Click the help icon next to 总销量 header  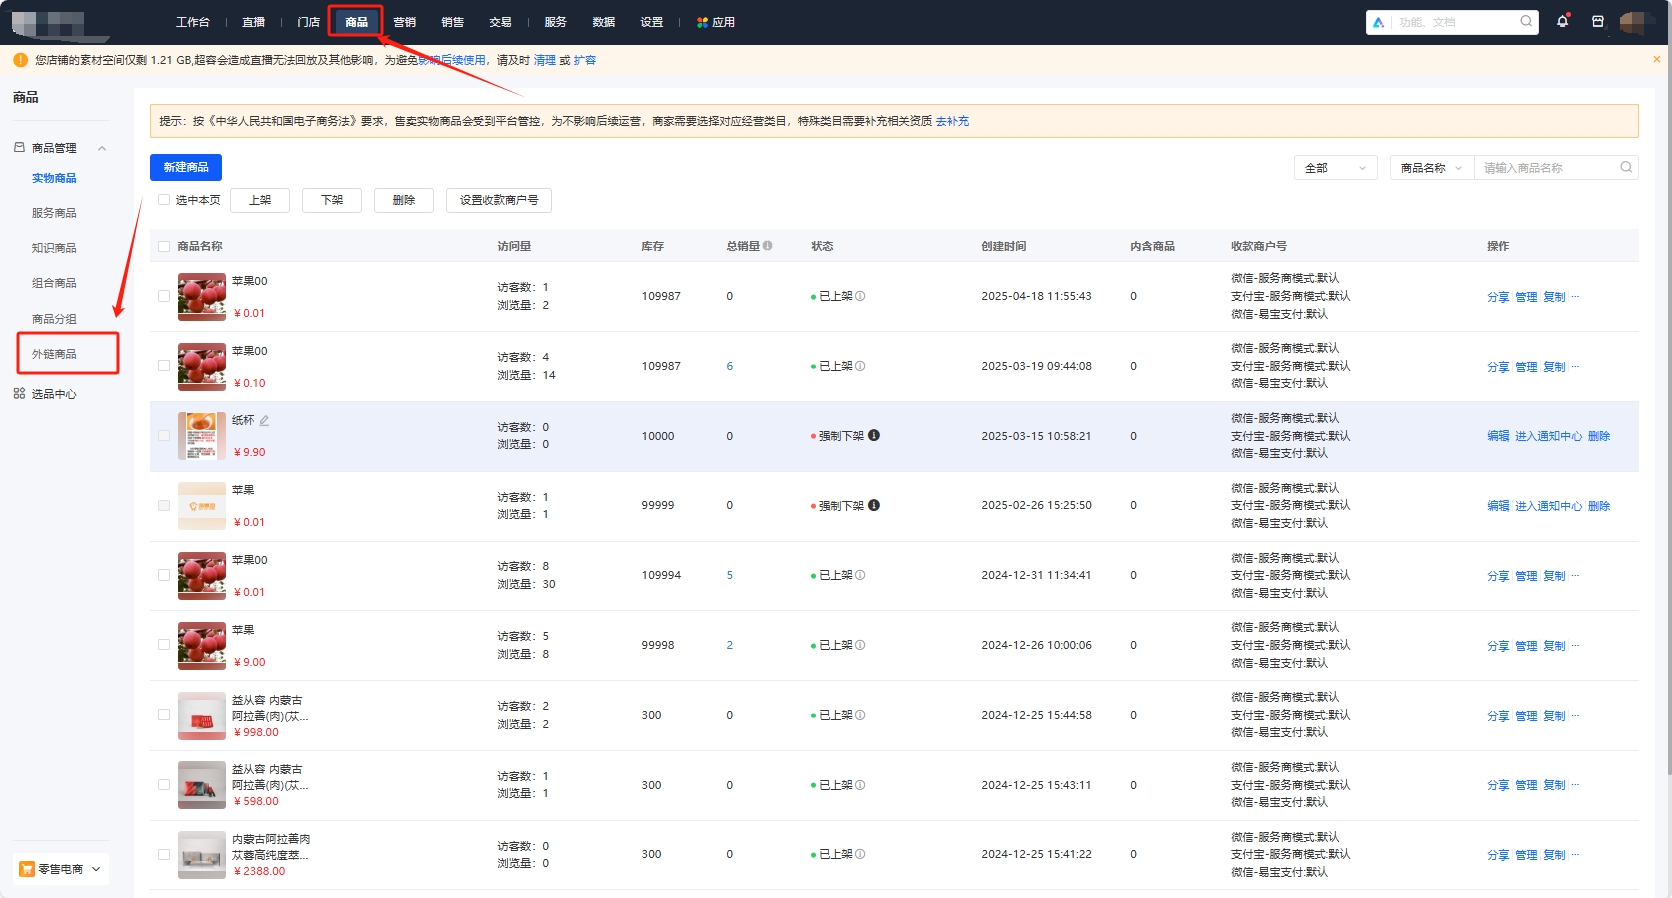(x=768, y=246)
